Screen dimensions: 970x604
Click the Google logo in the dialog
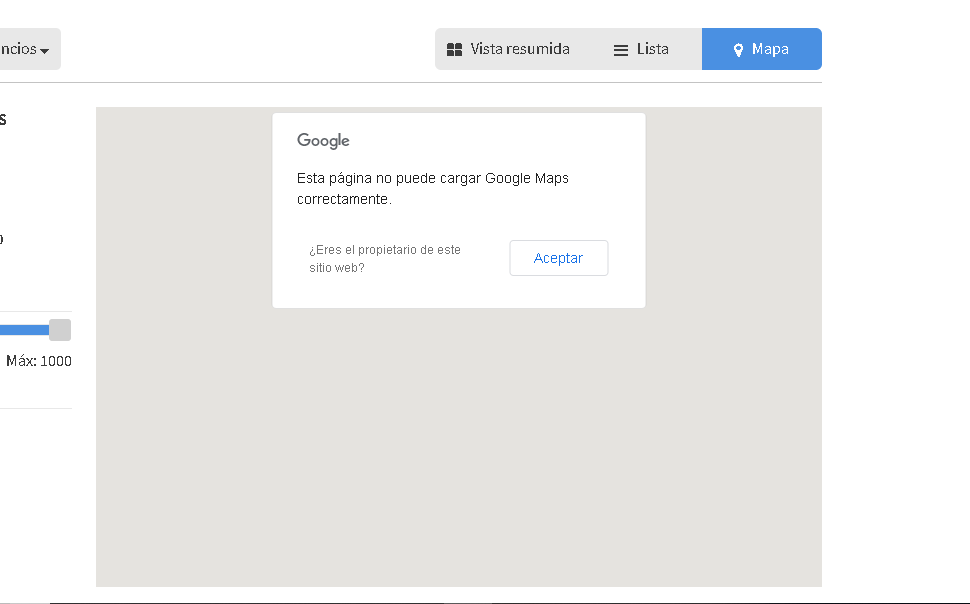coord(323,141)
